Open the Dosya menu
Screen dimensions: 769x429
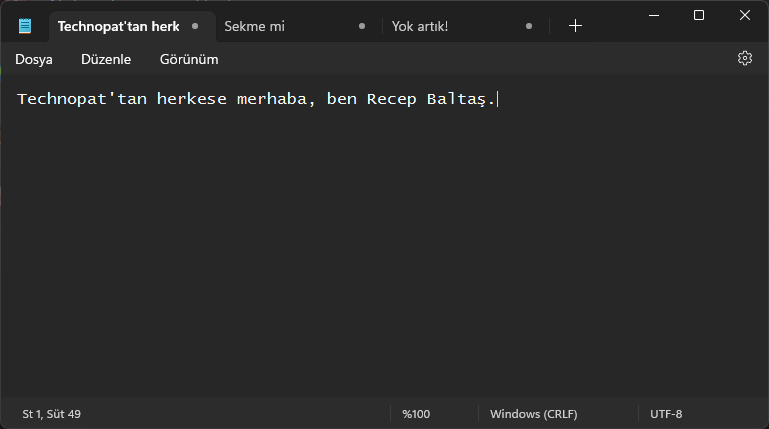click(34, 59)
